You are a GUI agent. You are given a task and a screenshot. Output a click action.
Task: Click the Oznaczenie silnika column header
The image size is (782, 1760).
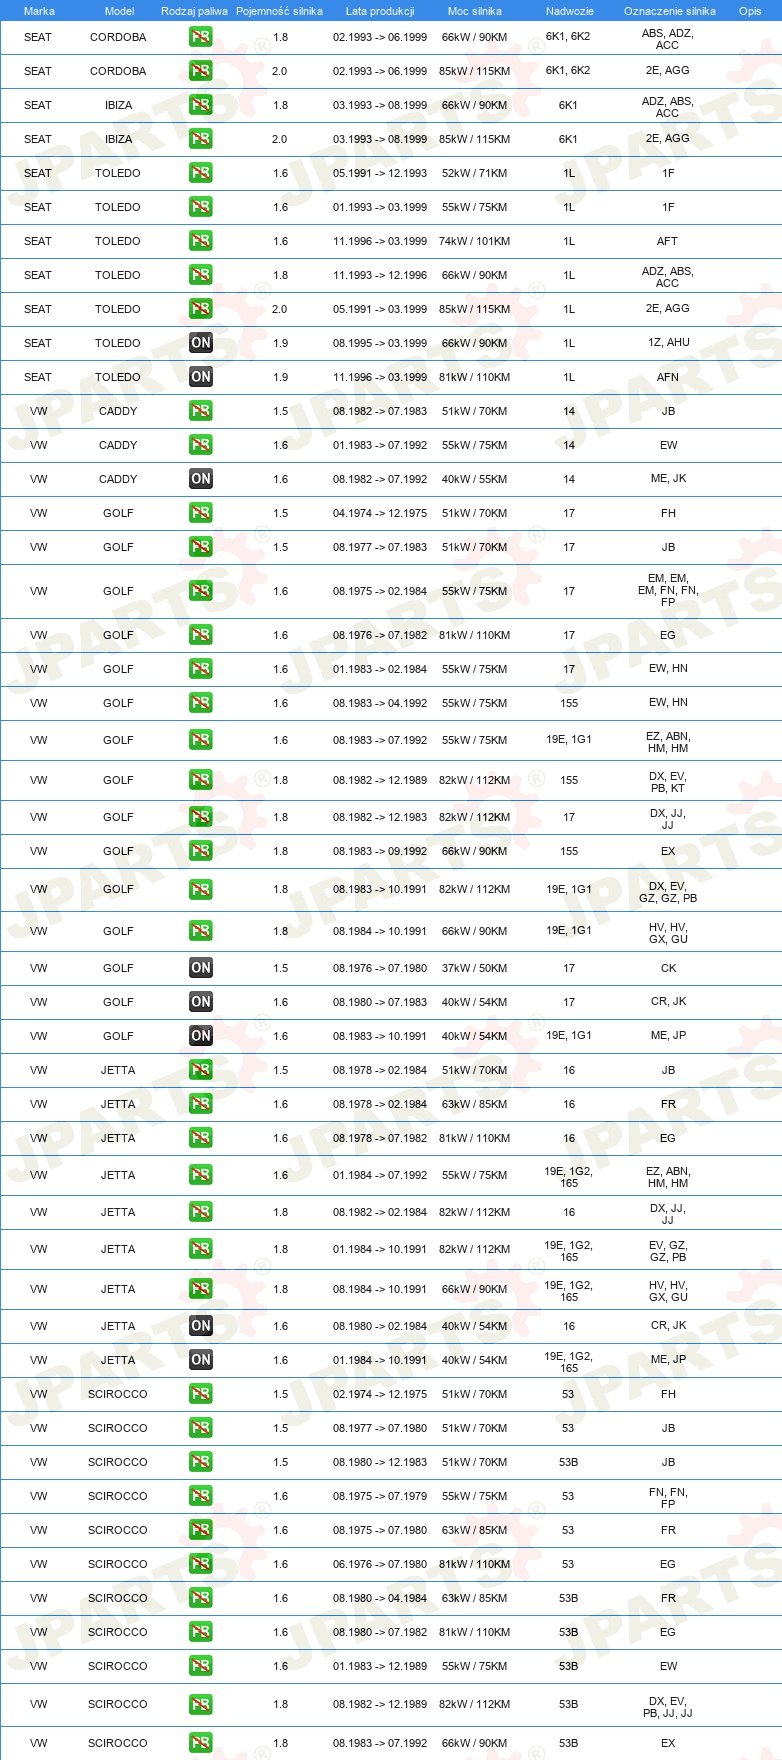670,11
